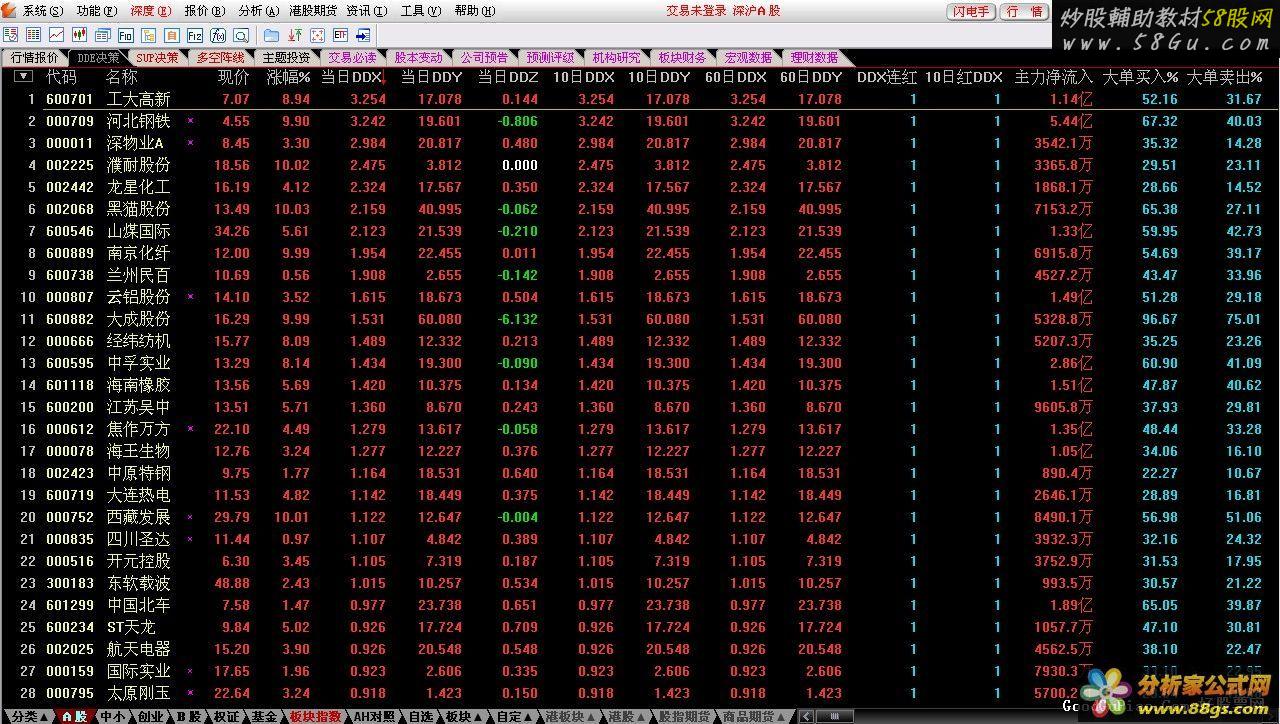Viewport: 1280px width, 724px height.
Task: Click the red-green up/down arrows icon
Action: (295, 36)
